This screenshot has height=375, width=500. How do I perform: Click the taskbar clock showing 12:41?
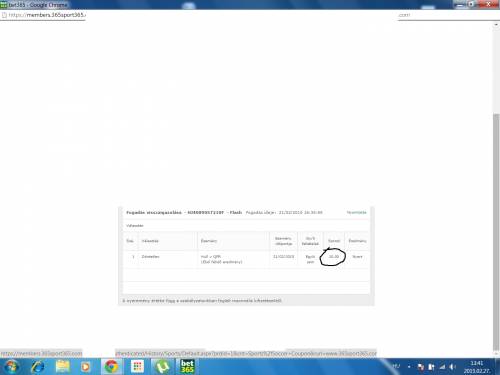[477, 367]
